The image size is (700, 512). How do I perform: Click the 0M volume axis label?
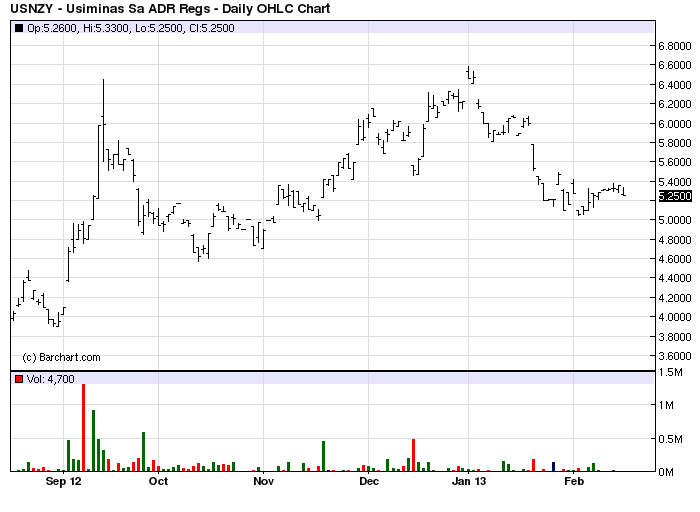[666, 472]
